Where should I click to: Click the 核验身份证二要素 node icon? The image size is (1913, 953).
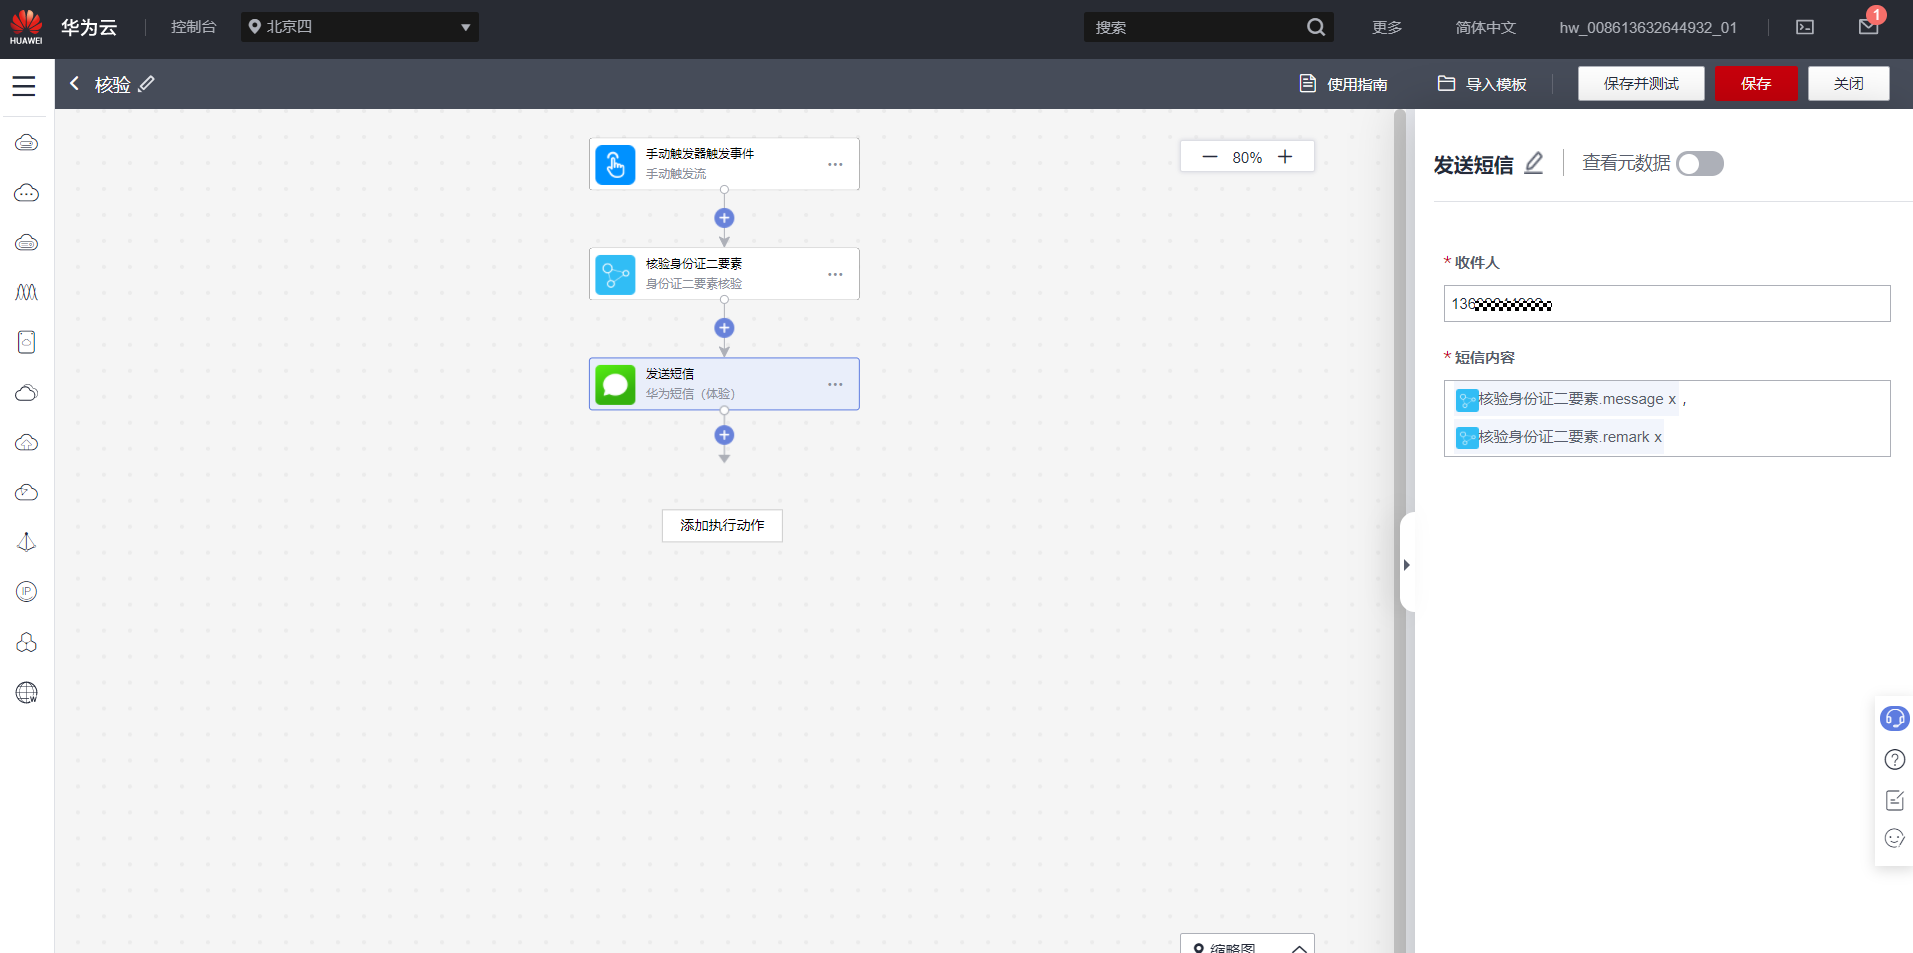pyautogui.click(x=615, y=275)
